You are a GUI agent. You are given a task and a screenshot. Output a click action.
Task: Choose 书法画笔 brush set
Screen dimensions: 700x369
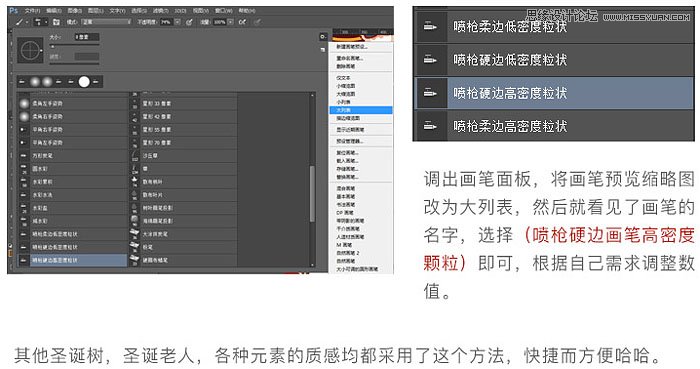pyautogui.click(x=346, y=205)
